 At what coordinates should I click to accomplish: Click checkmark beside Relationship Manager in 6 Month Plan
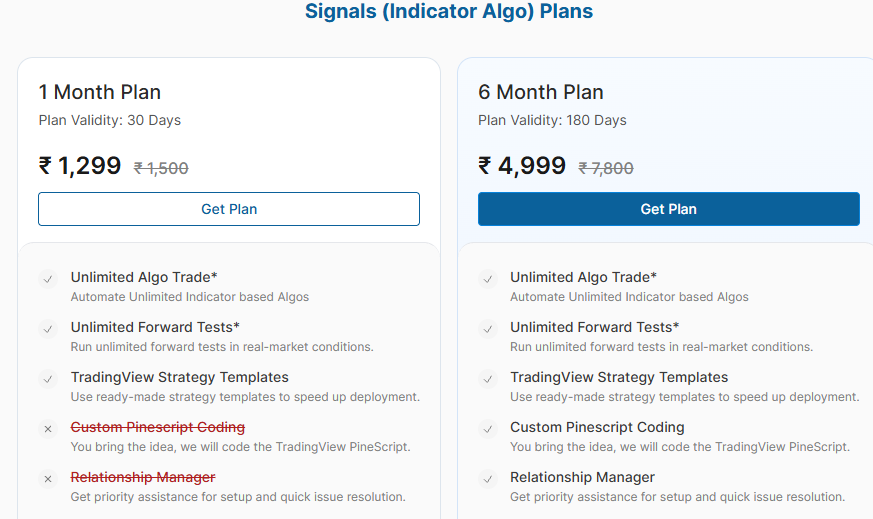click(488, 479)
